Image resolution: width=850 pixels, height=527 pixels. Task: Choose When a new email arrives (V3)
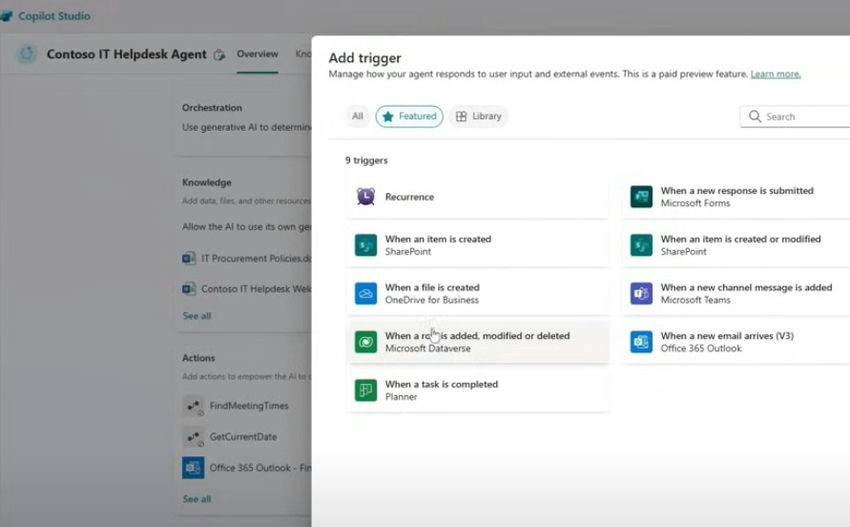click(736, 342)
